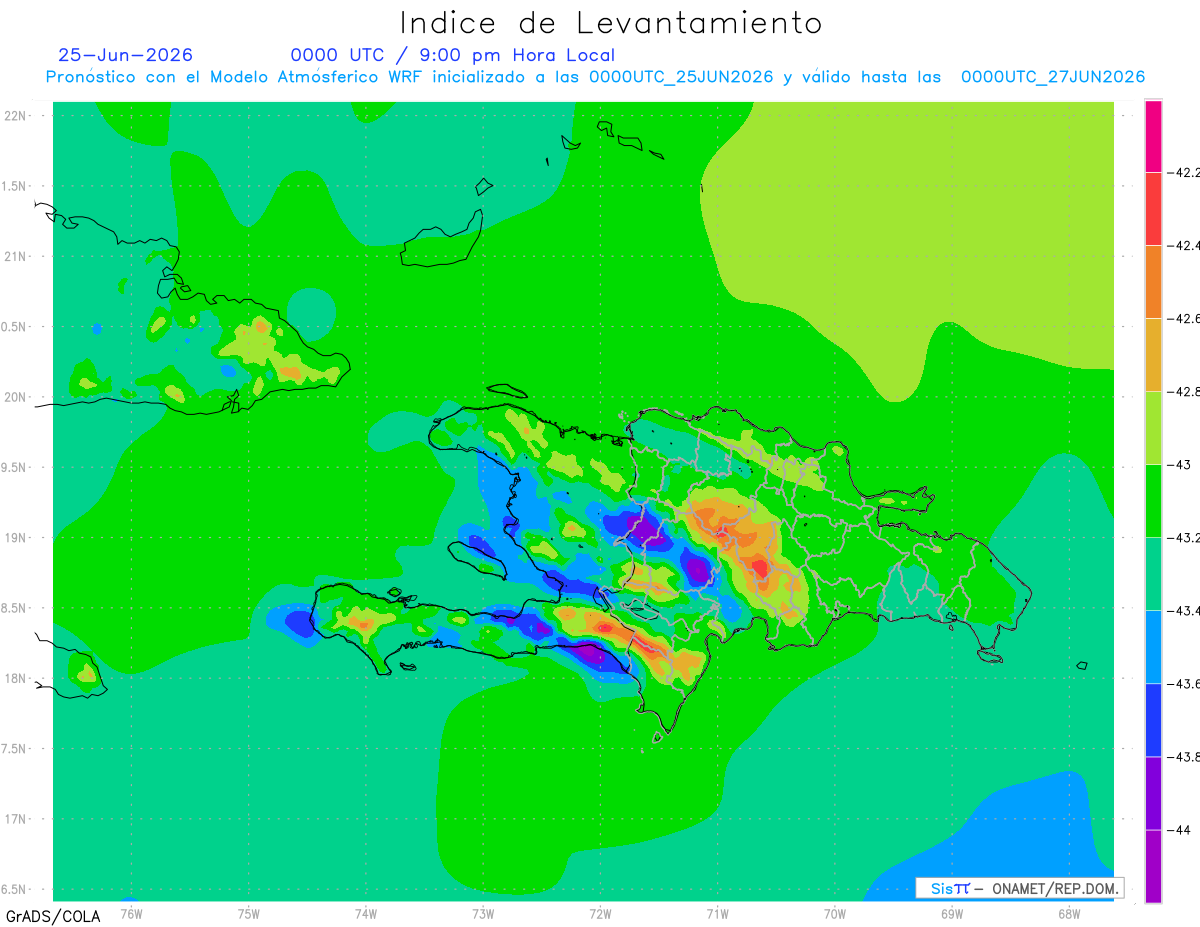The width and height of the screenshot is (1200, 927).
Task: Click the '68W' longitude label
Action: pos(1068,912)
